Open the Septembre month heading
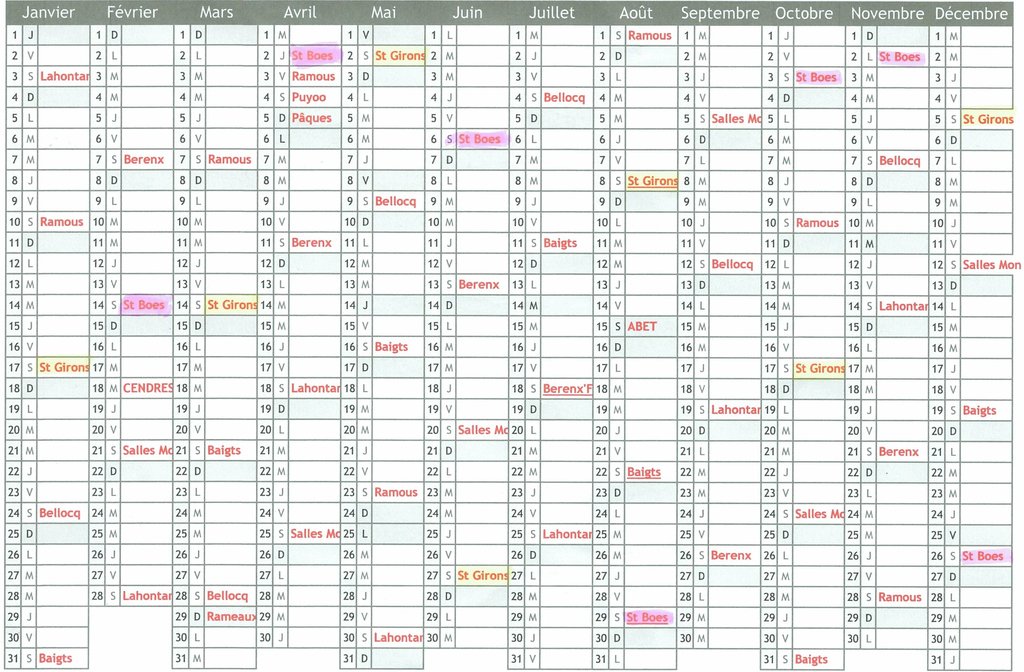Viewport: 1024px width, 672px height. point(719,13)
